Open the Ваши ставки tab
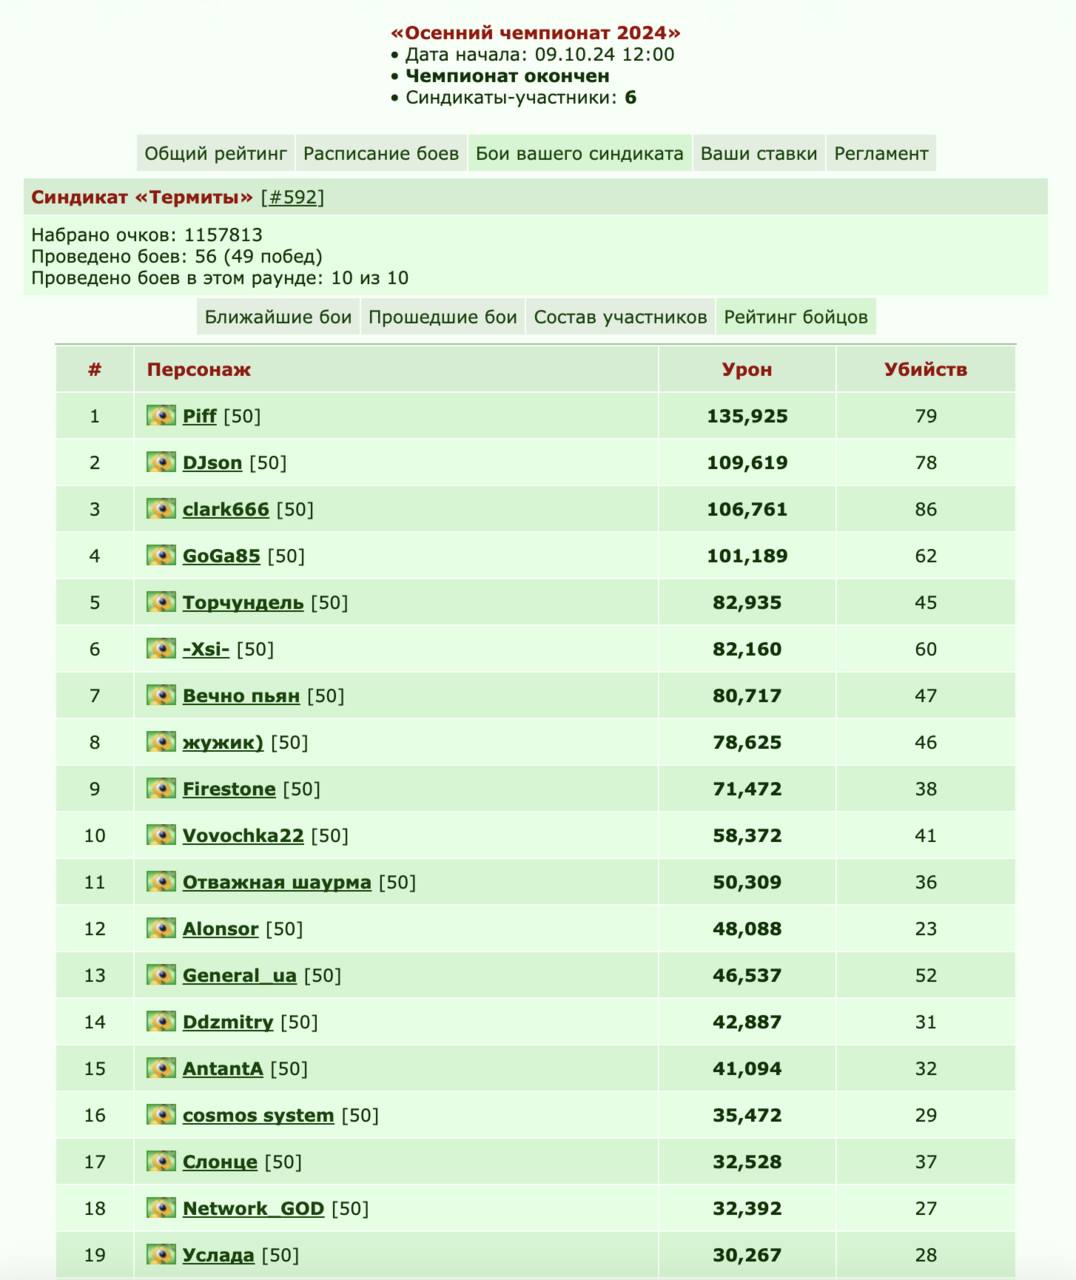 (x=759, y=153)
